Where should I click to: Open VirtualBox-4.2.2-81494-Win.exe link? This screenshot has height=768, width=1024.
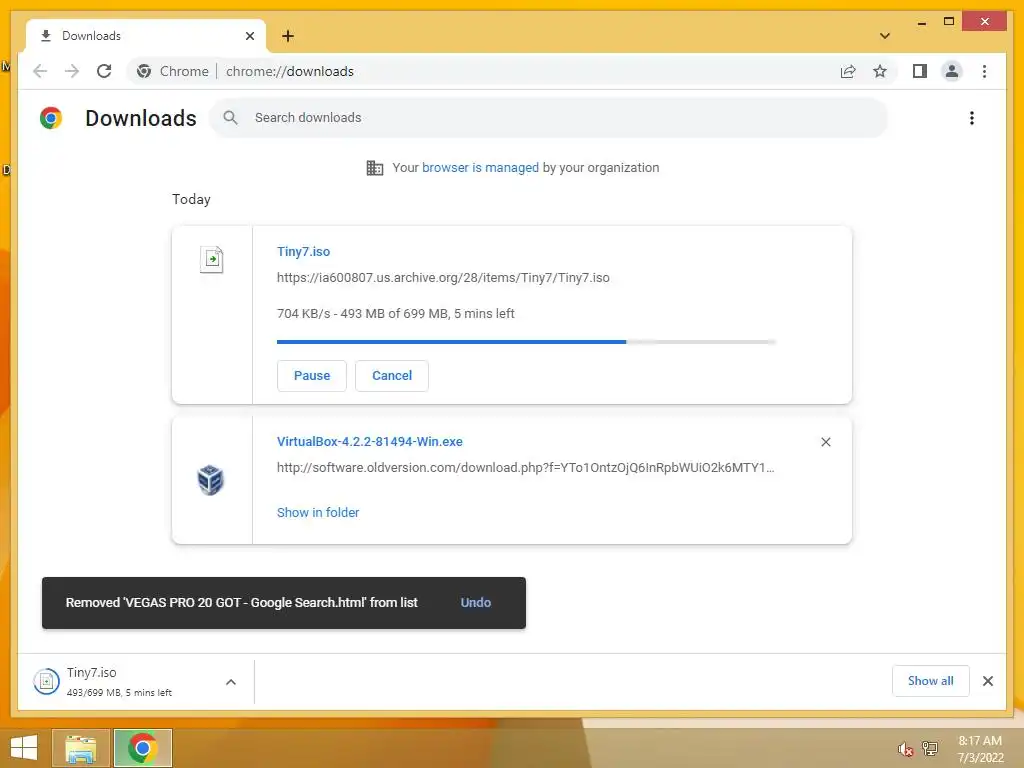click(370, 441)
